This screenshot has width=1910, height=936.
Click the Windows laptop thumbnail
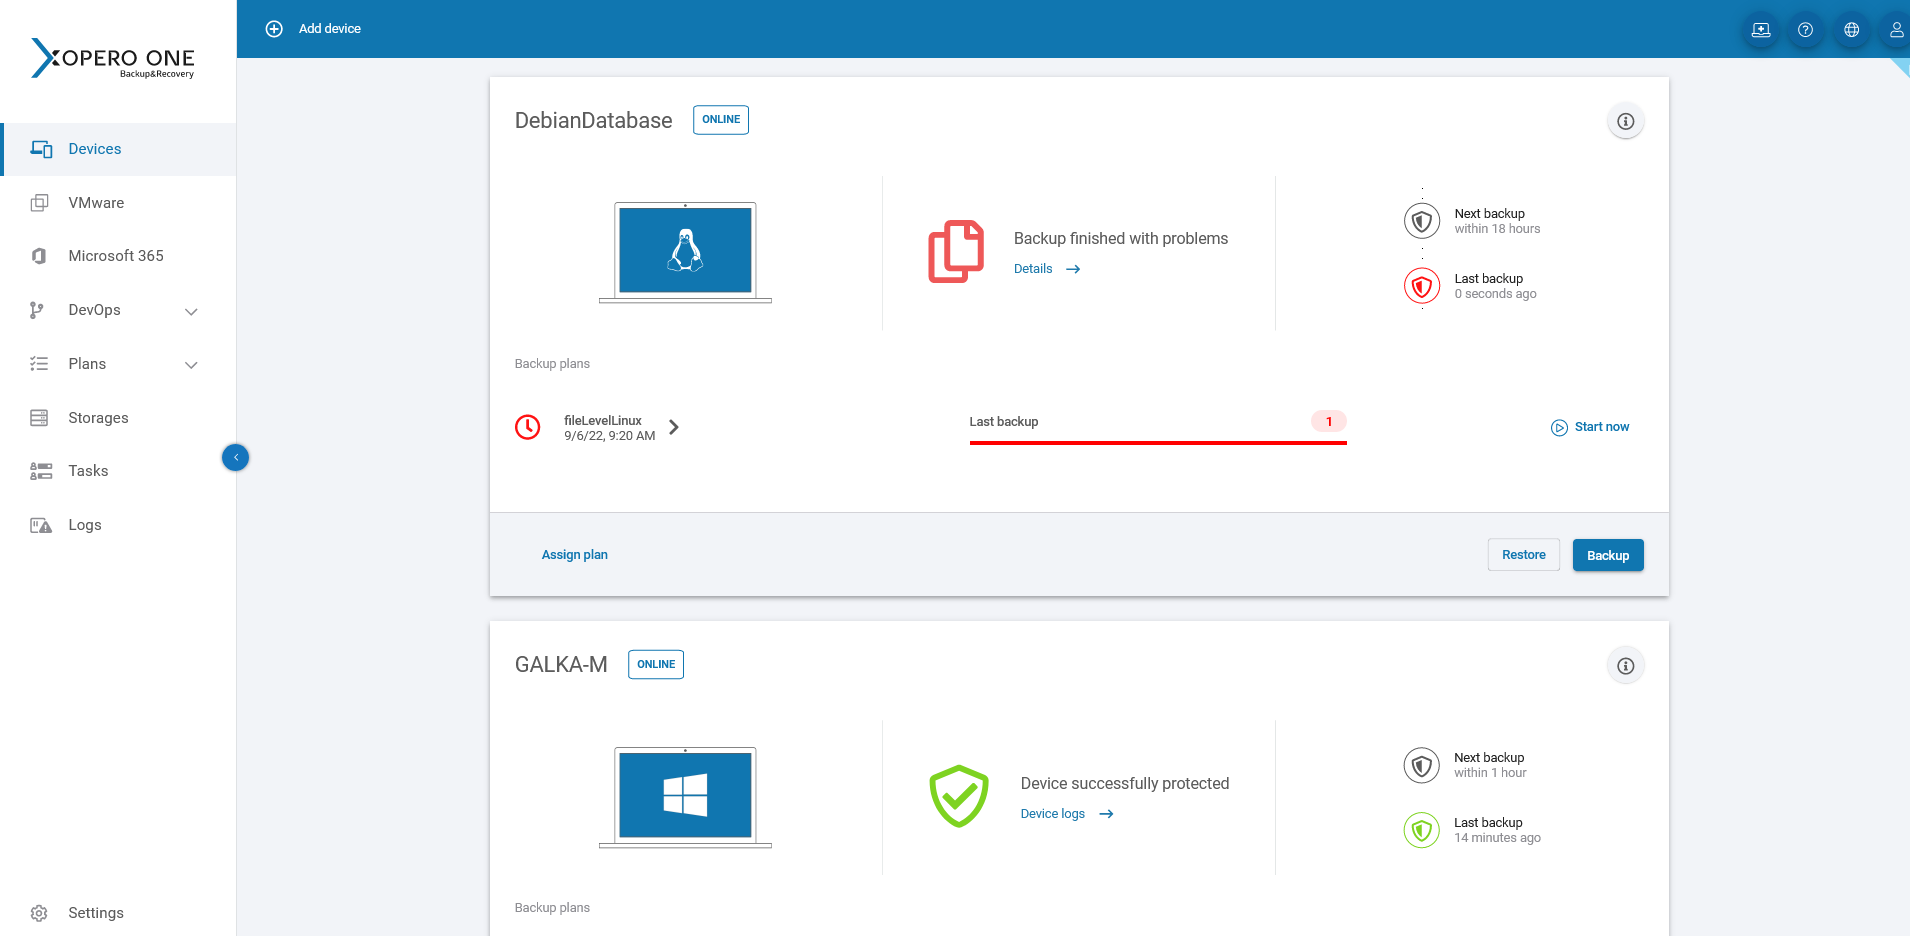point(685,798)
